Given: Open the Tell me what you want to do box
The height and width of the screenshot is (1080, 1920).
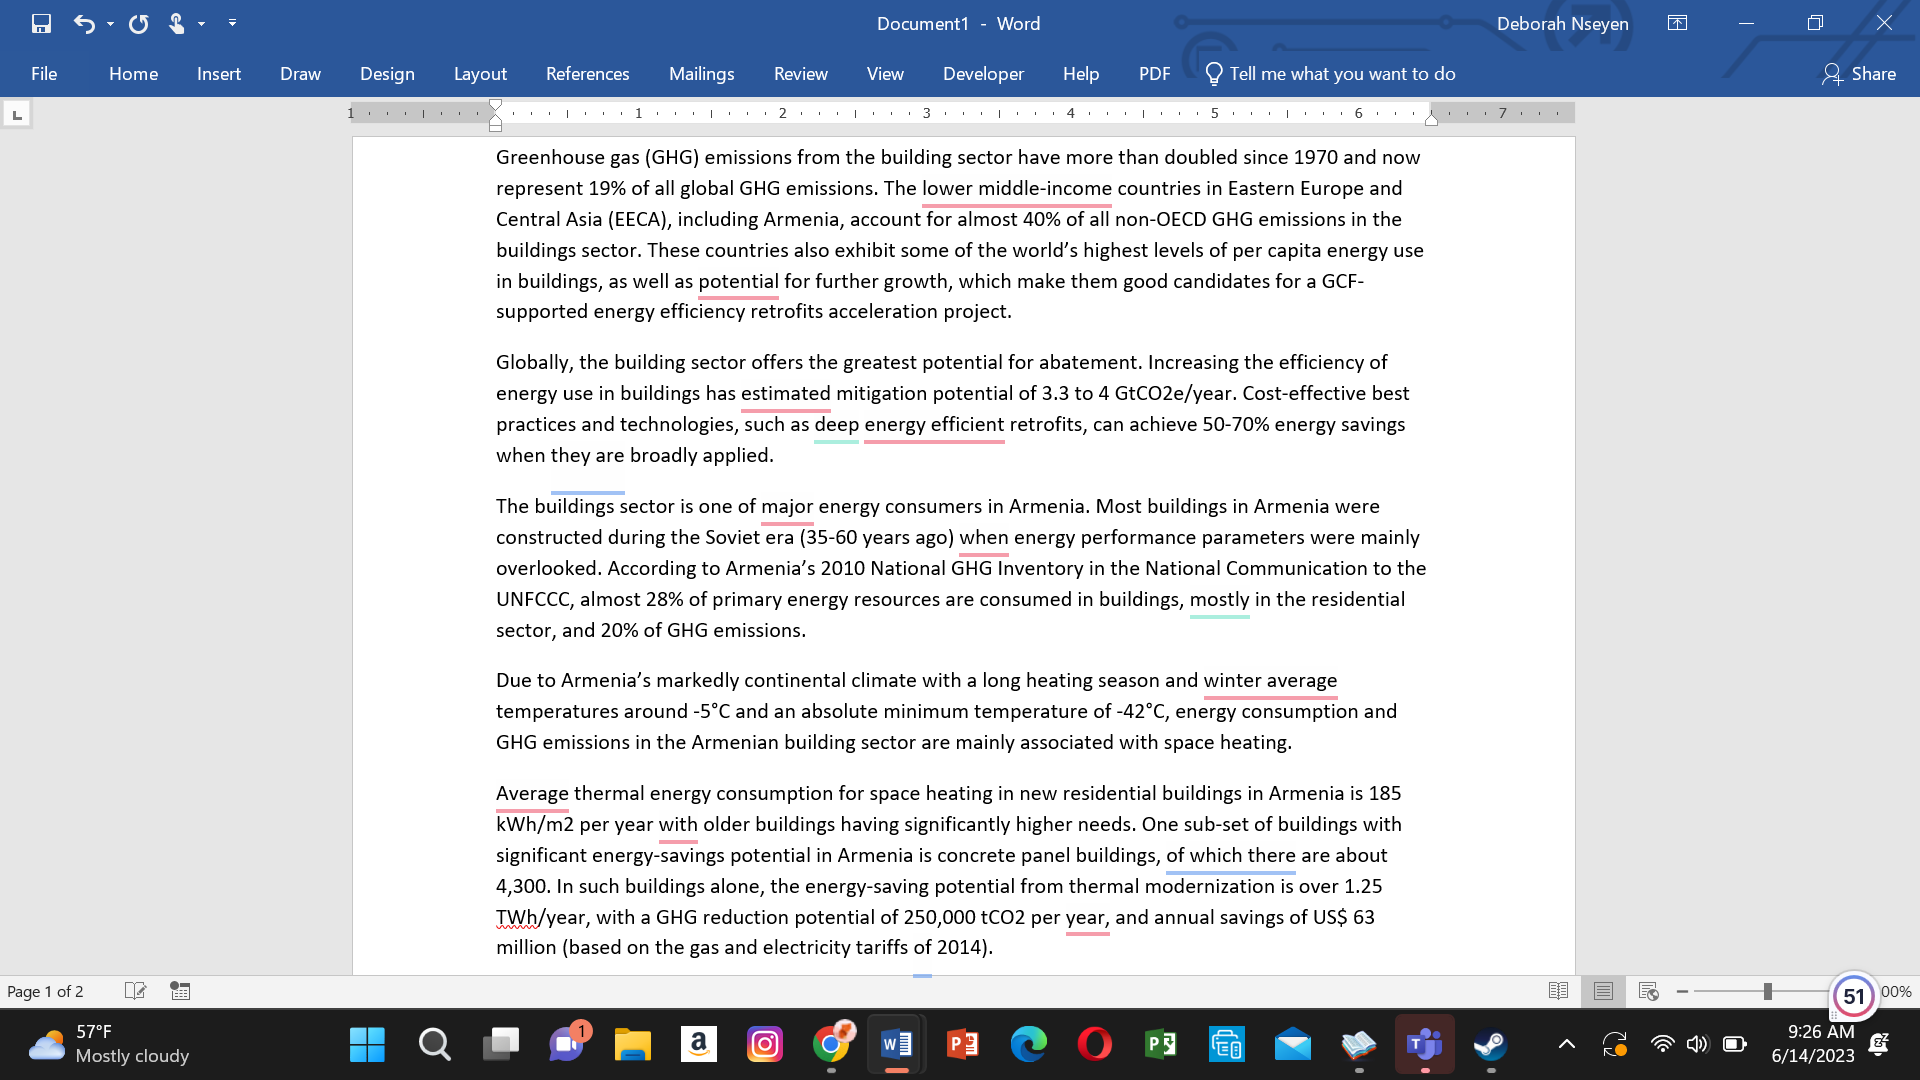Looking at the screenshot, I should click(x=1329, y=73).
